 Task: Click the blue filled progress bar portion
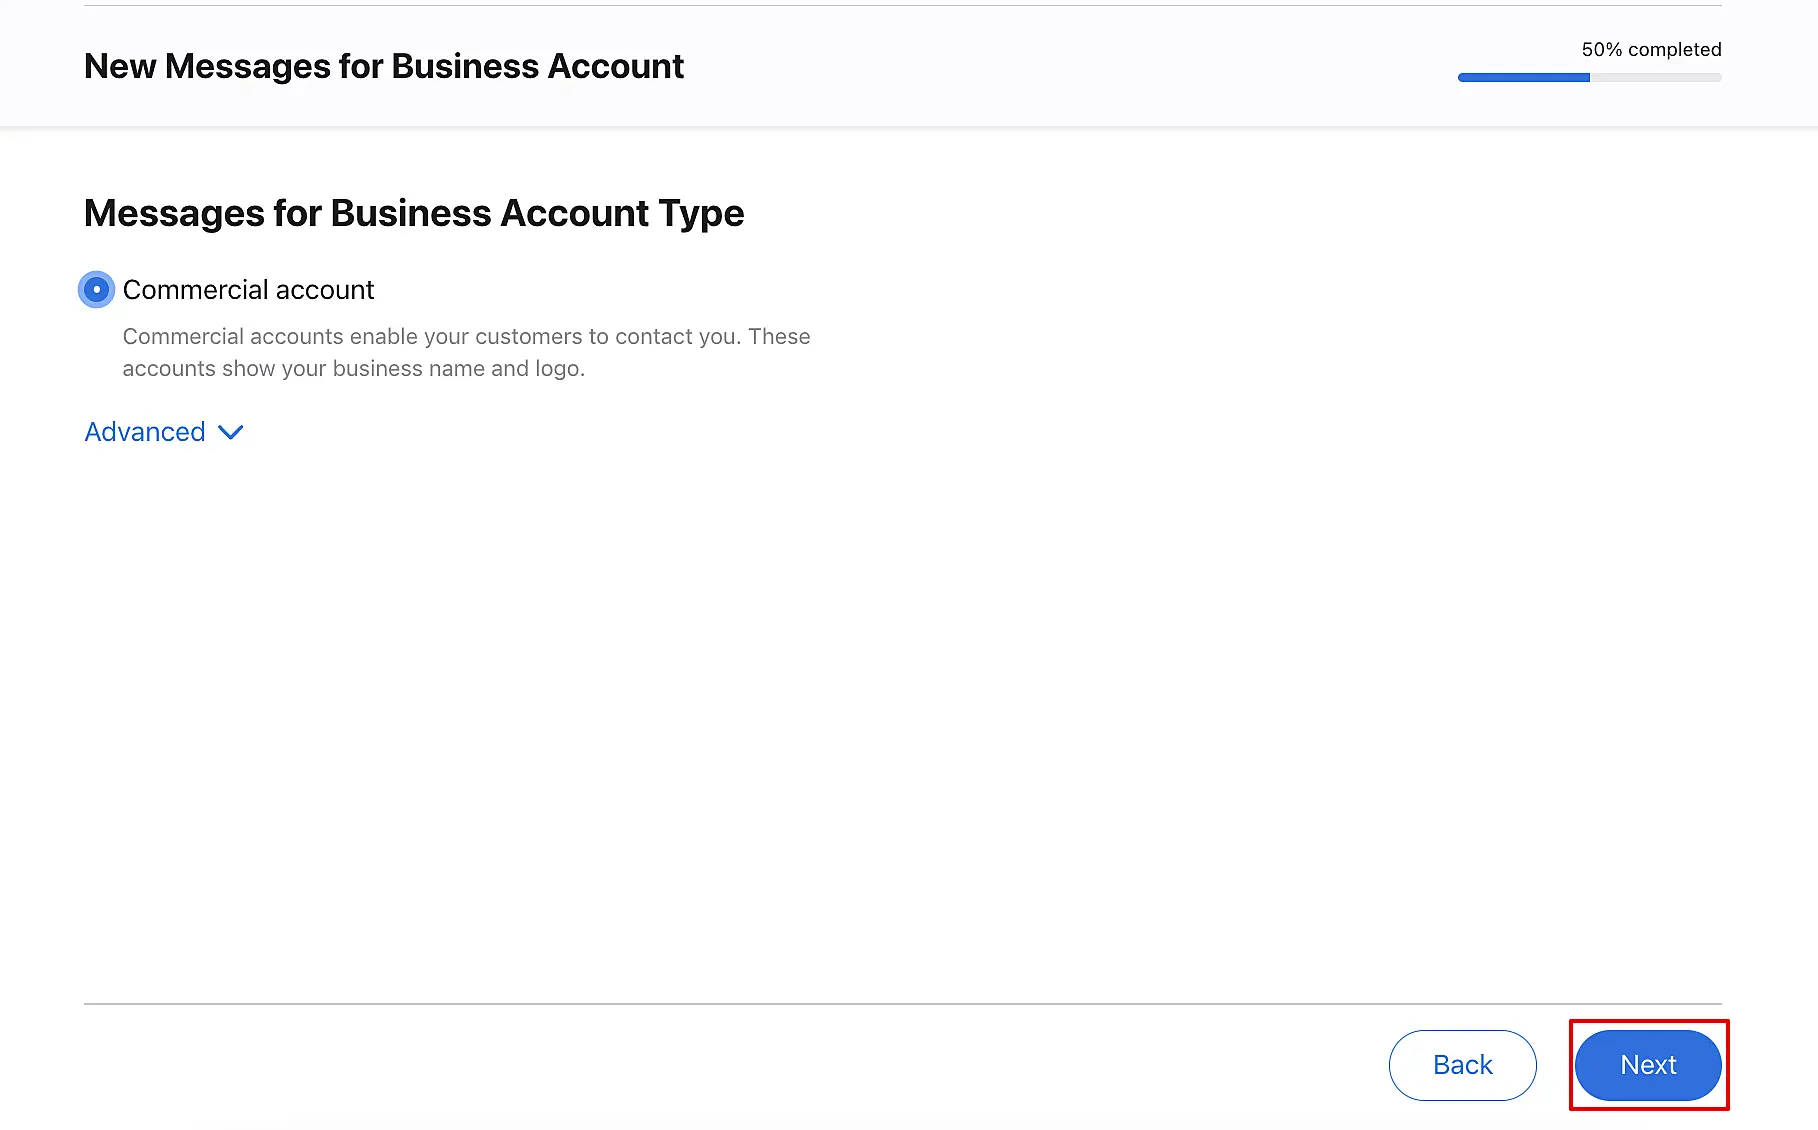[1523, 77]
